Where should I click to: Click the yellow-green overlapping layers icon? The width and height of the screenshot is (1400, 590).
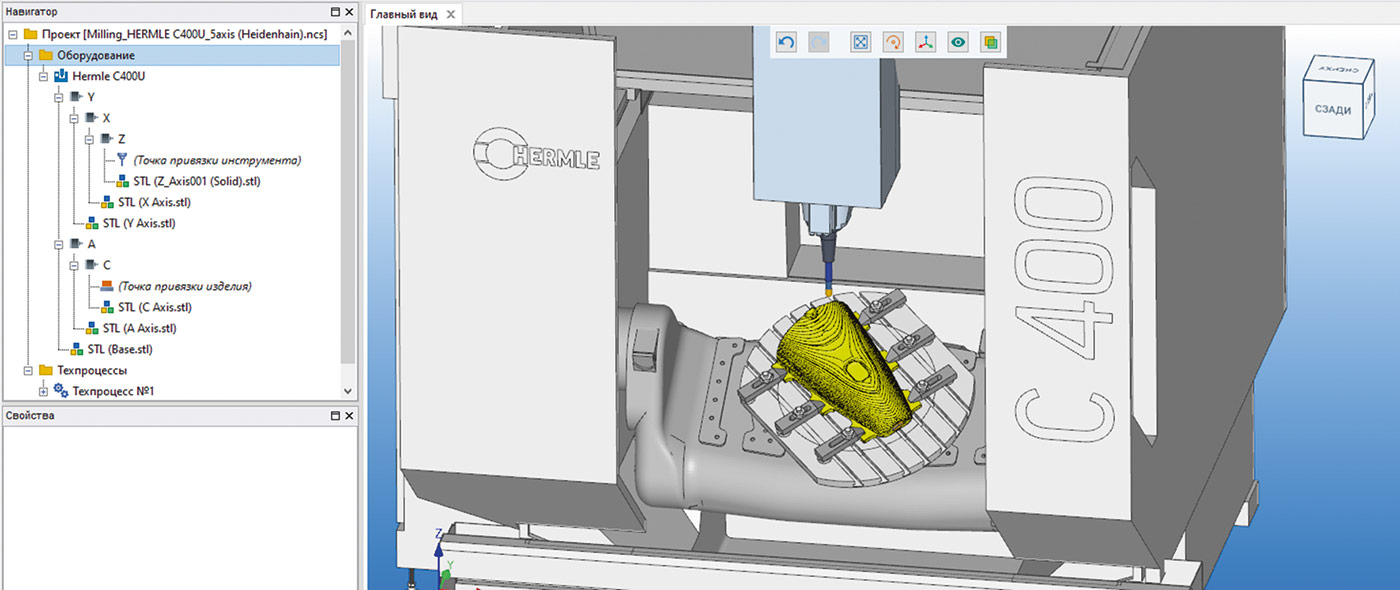(x=991, y=43)
